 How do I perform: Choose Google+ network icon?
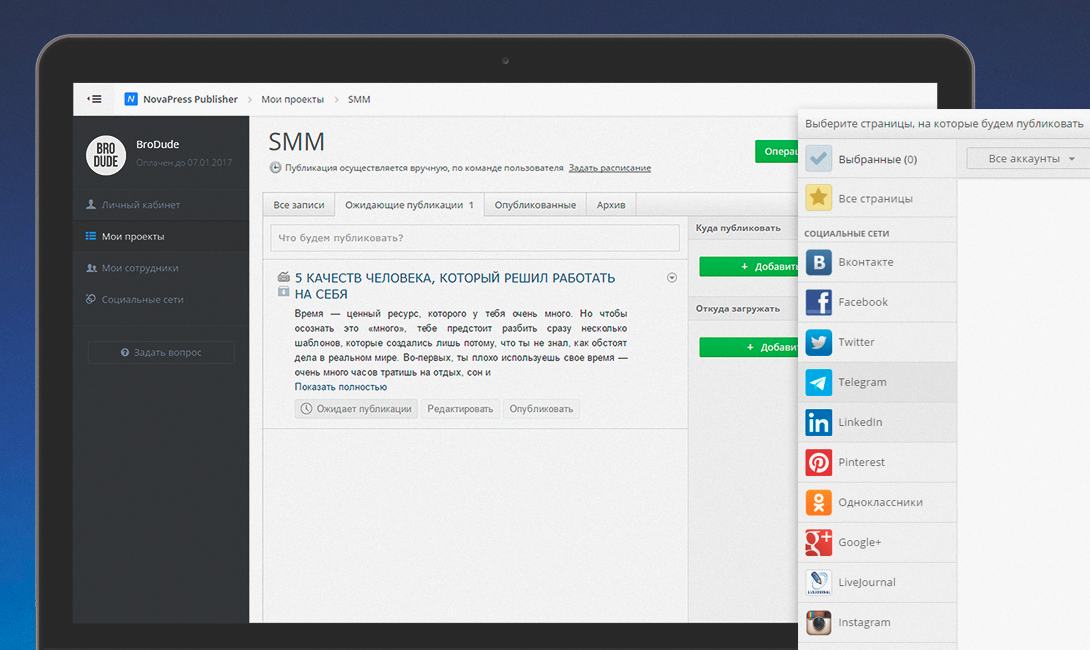pyautogui.click(x=818, y=542)
